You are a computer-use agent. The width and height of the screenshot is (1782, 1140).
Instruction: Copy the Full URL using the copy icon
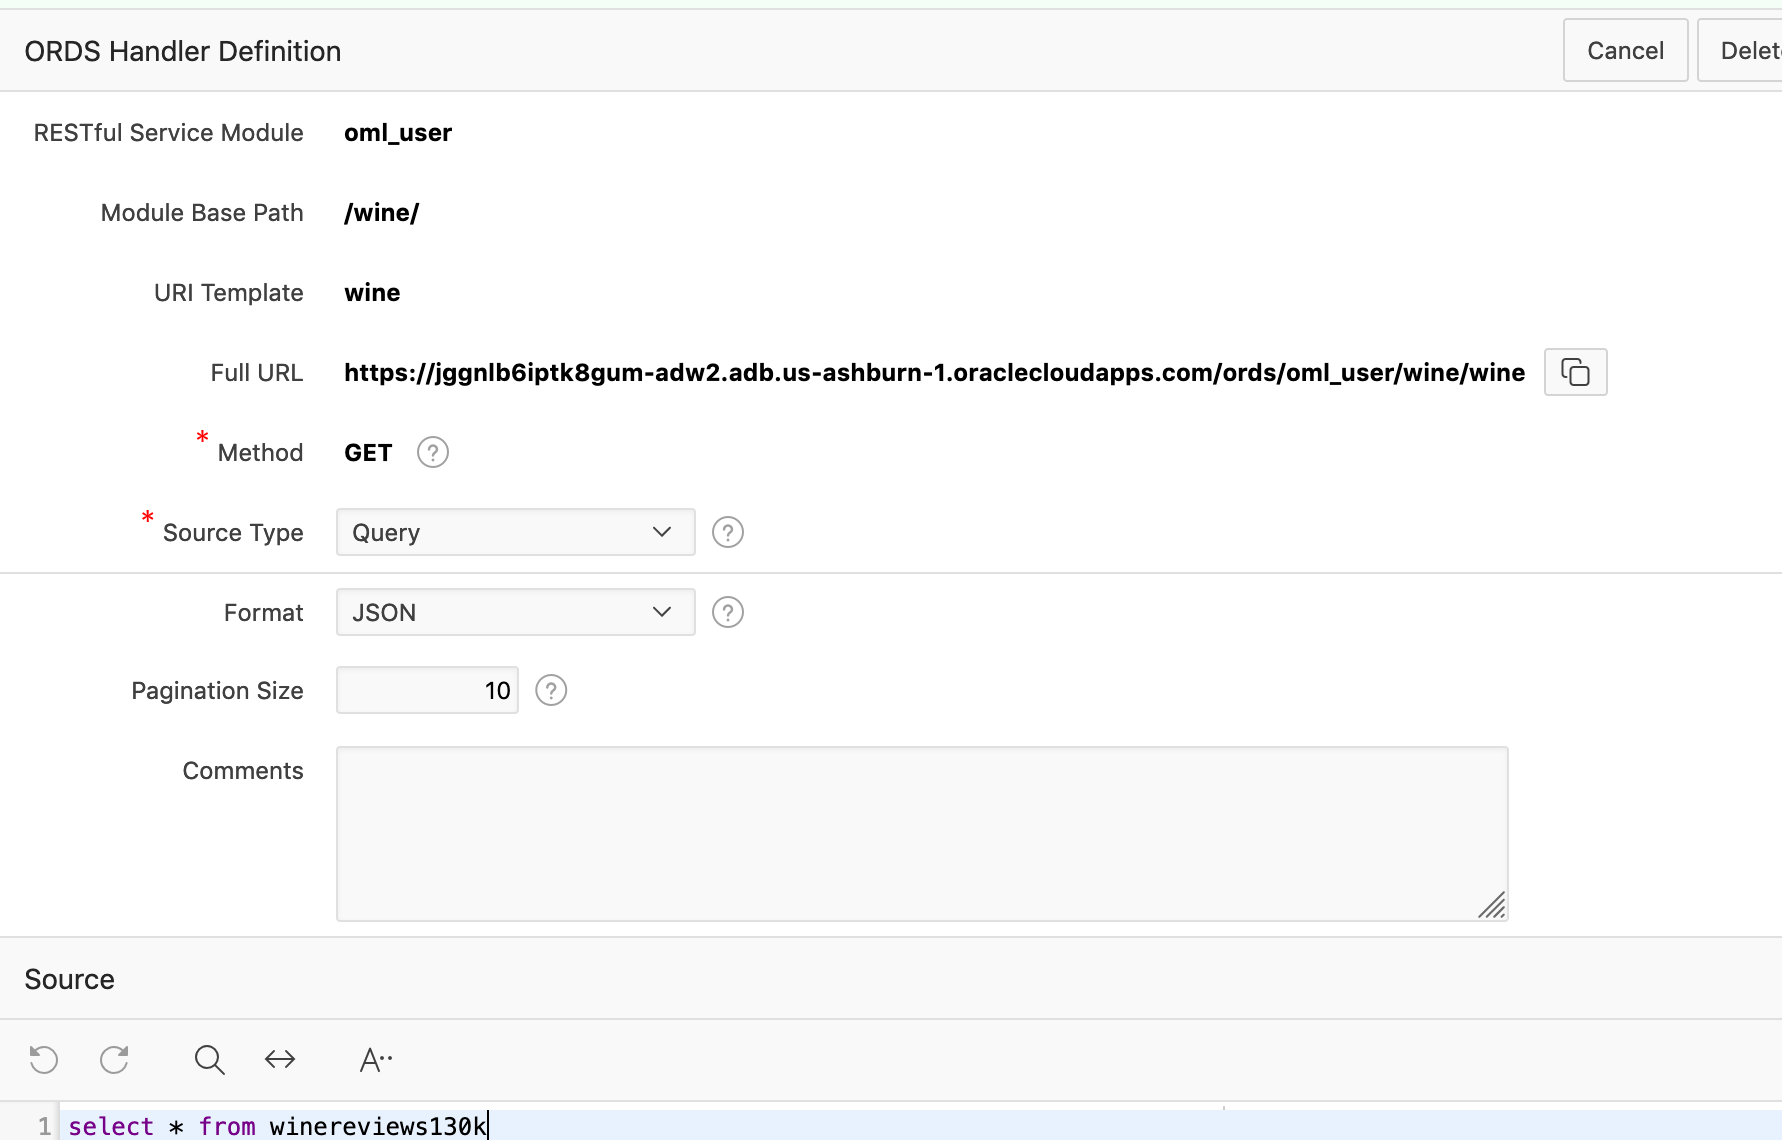click(x=1575, y=371)
